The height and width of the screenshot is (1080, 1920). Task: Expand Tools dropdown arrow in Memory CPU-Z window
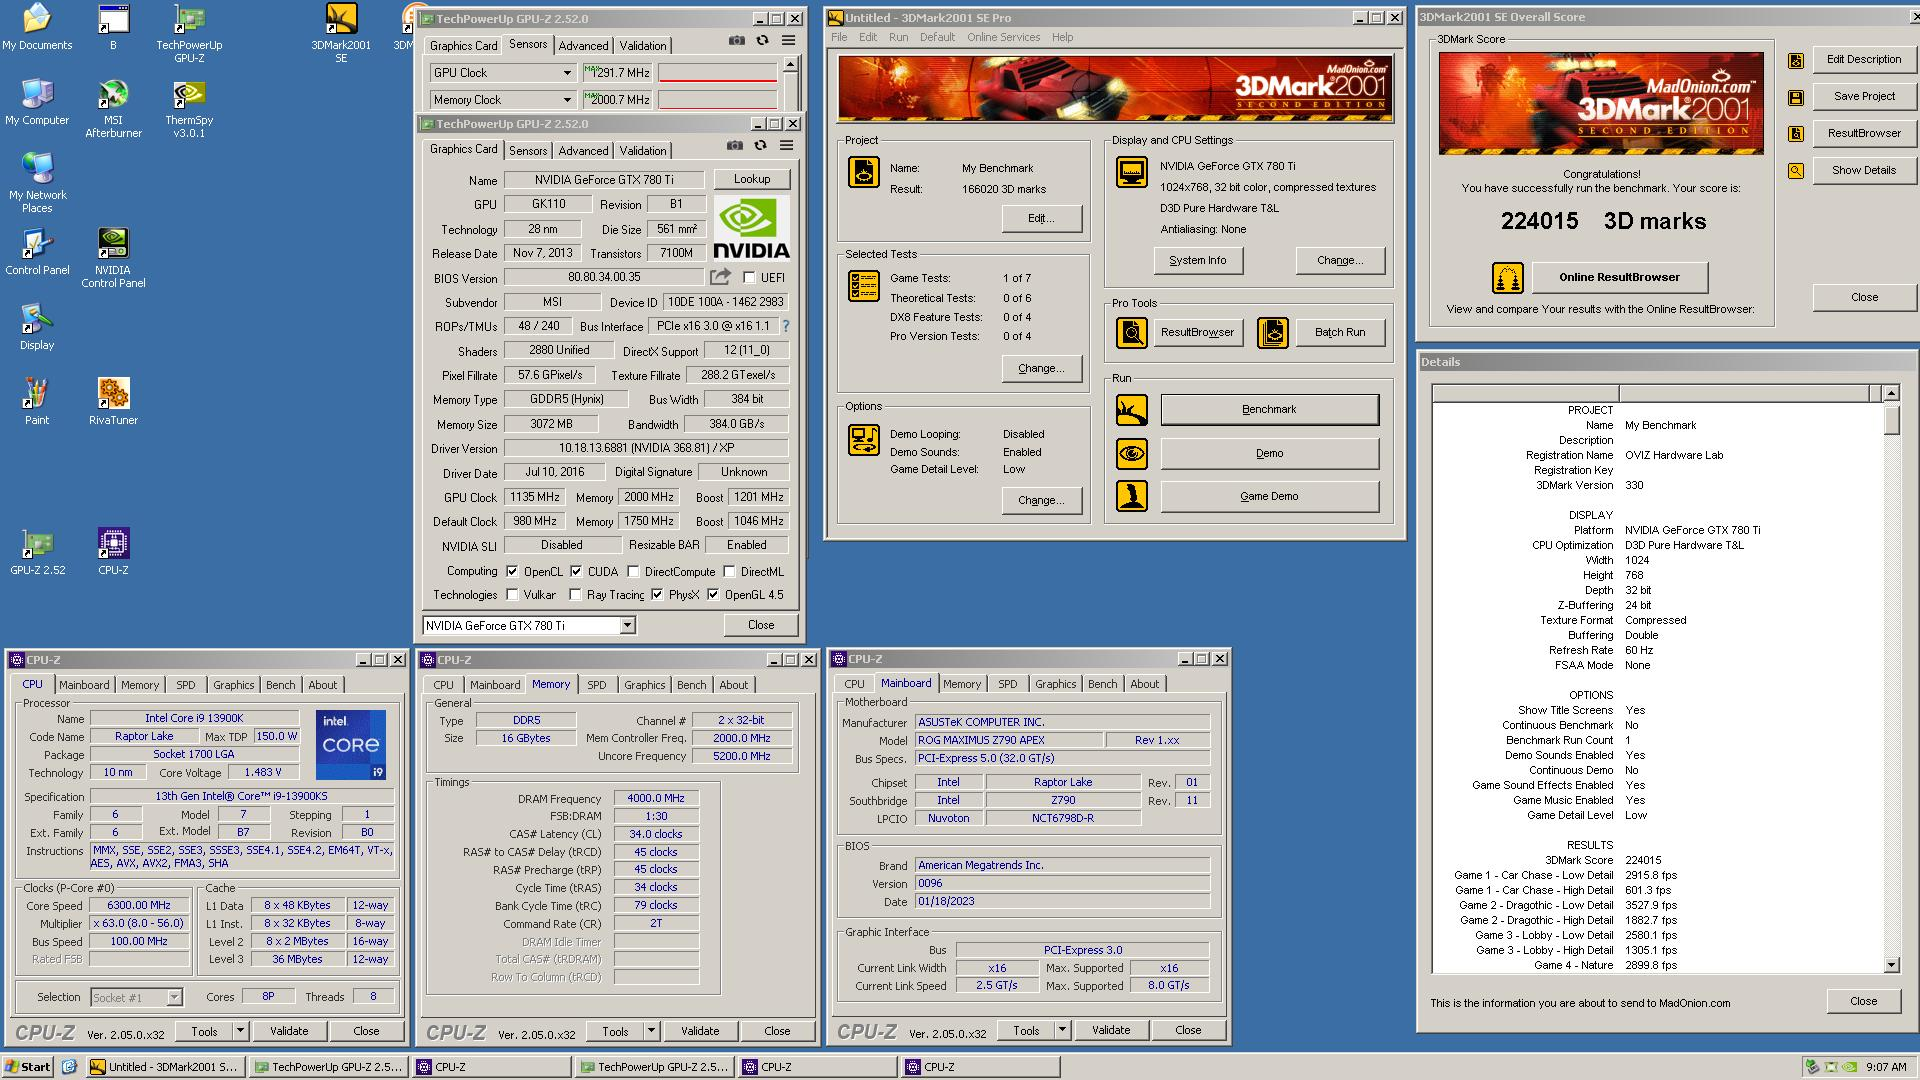(651, 1030)
